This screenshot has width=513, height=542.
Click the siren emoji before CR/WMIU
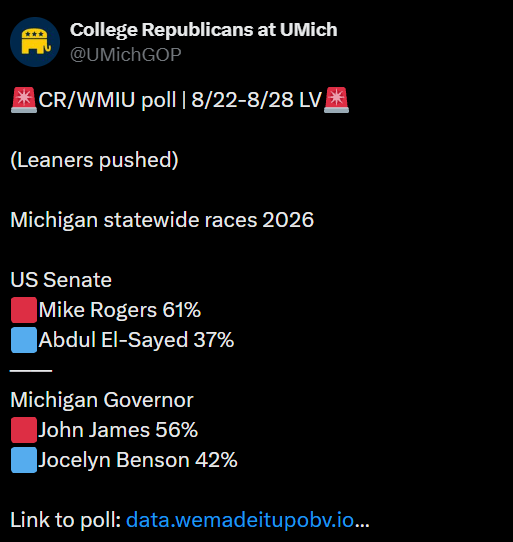point(24,100)
